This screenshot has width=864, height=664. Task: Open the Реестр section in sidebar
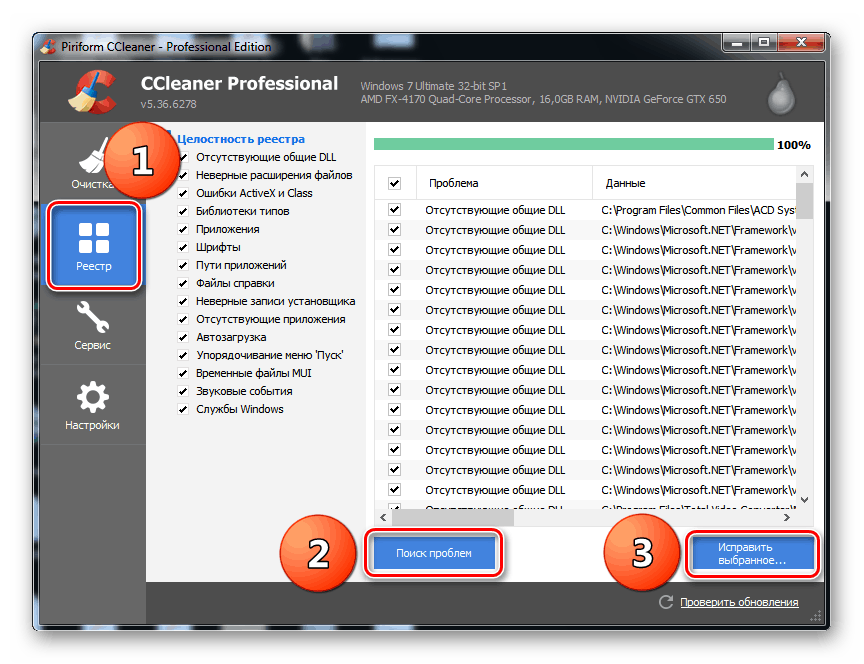point(94,246)
